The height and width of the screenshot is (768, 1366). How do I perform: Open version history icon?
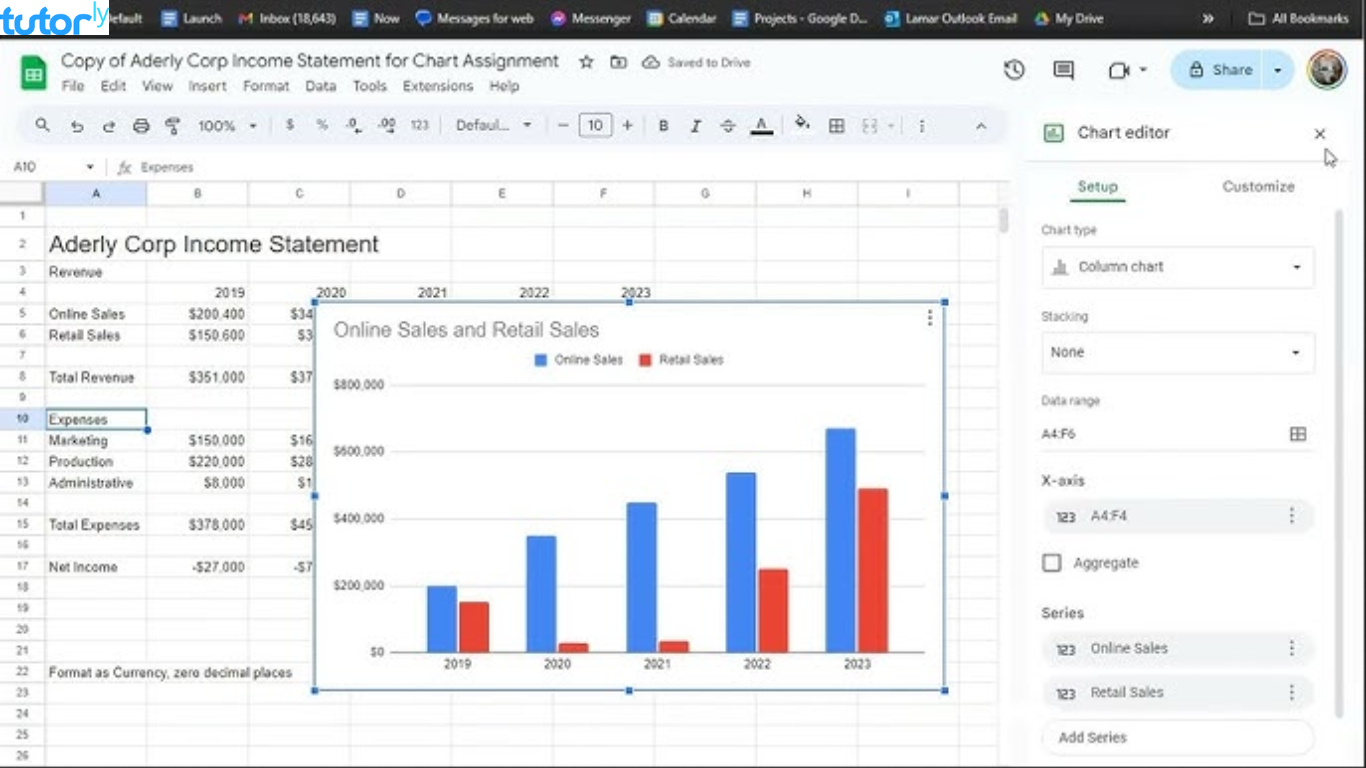tap(1014, 70)
